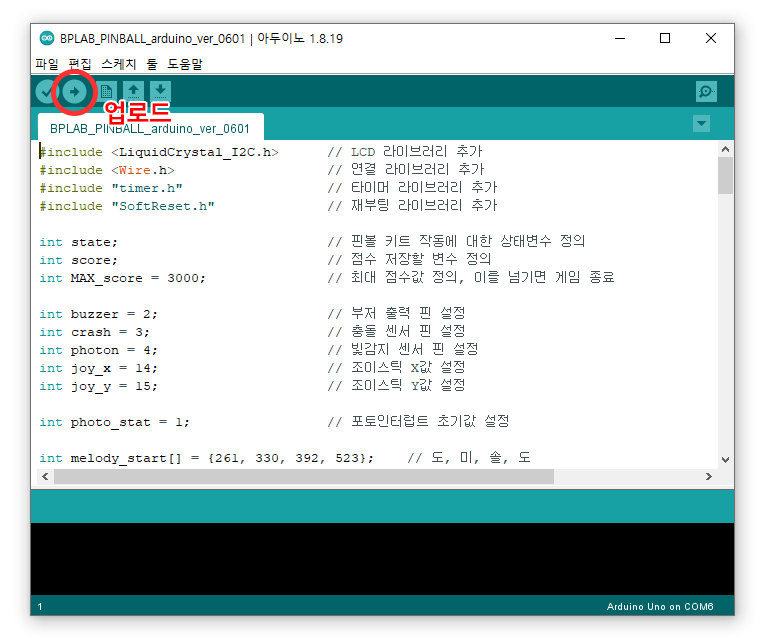The image size is (763, 638).
Task: Click the comment "// 재부팅 라이브러리 추가"
Action: point(413,206)
